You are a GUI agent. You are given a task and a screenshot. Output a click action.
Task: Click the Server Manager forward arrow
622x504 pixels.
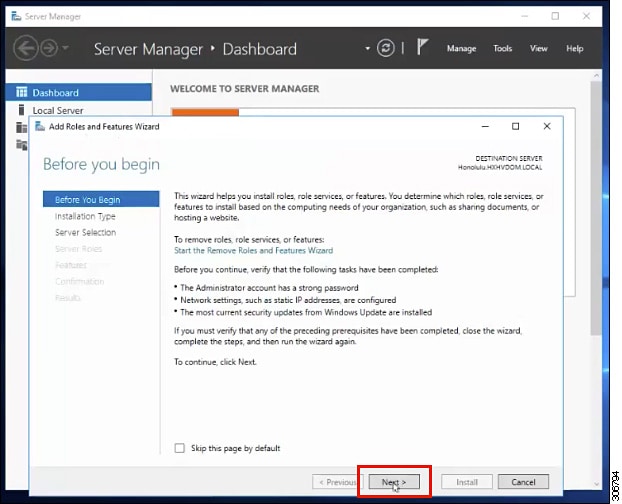49,48
